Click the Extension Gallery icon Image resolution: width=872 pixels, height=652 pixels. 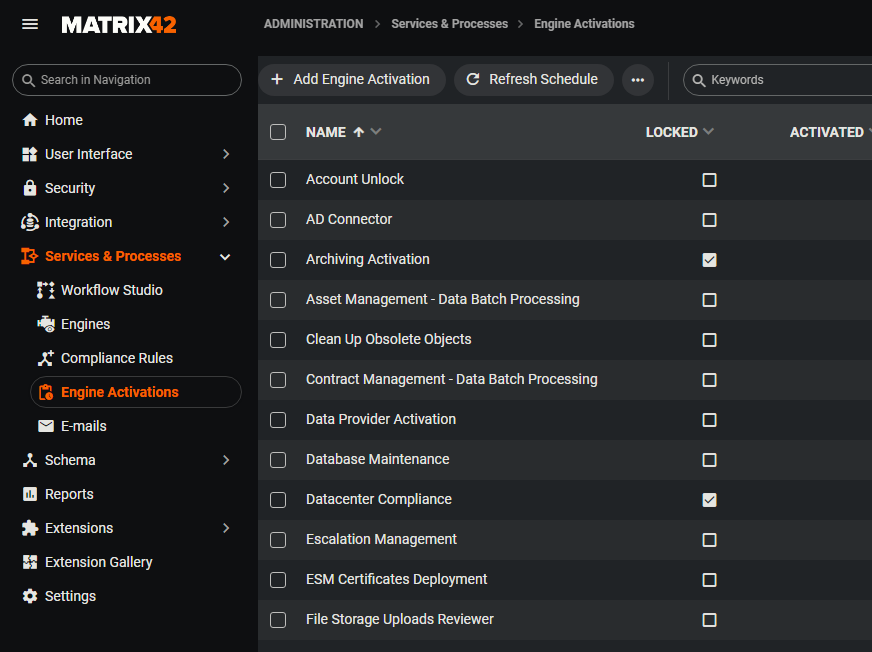click(30, 562)
